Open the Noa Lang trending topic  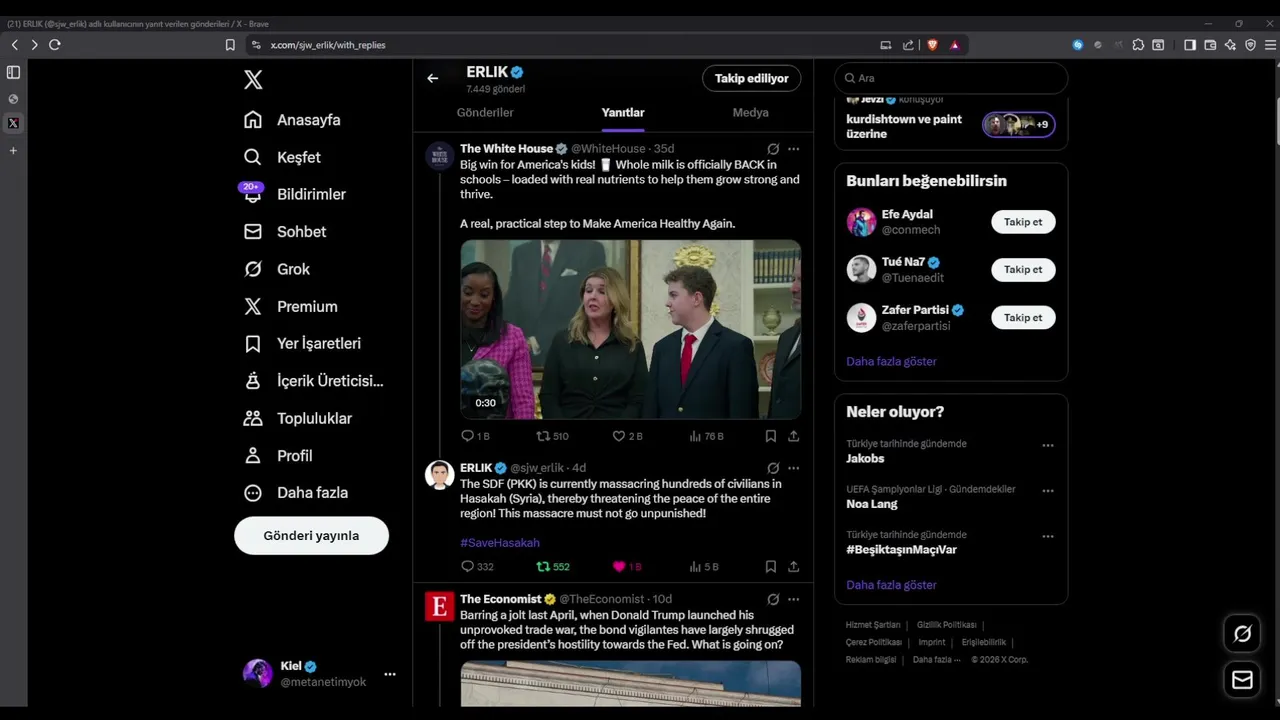pyautogui.click(x=872, y=504)
